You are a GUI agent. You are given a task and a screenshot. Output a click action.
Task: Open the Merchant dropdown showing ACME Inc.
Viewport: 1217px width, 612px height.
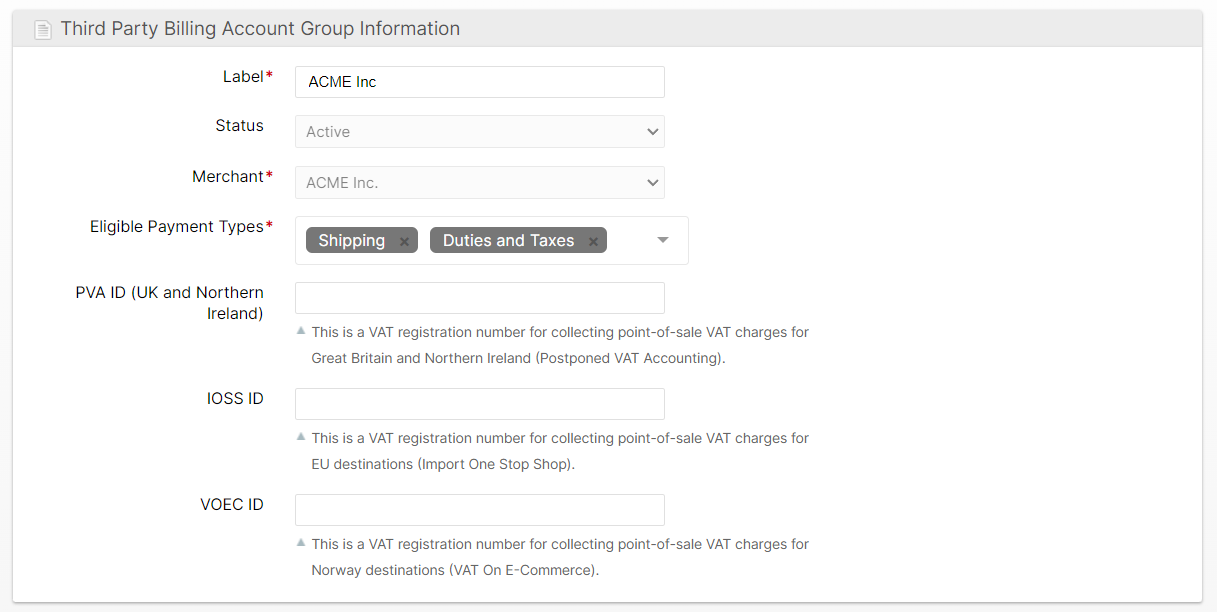[x=479, y=183]
